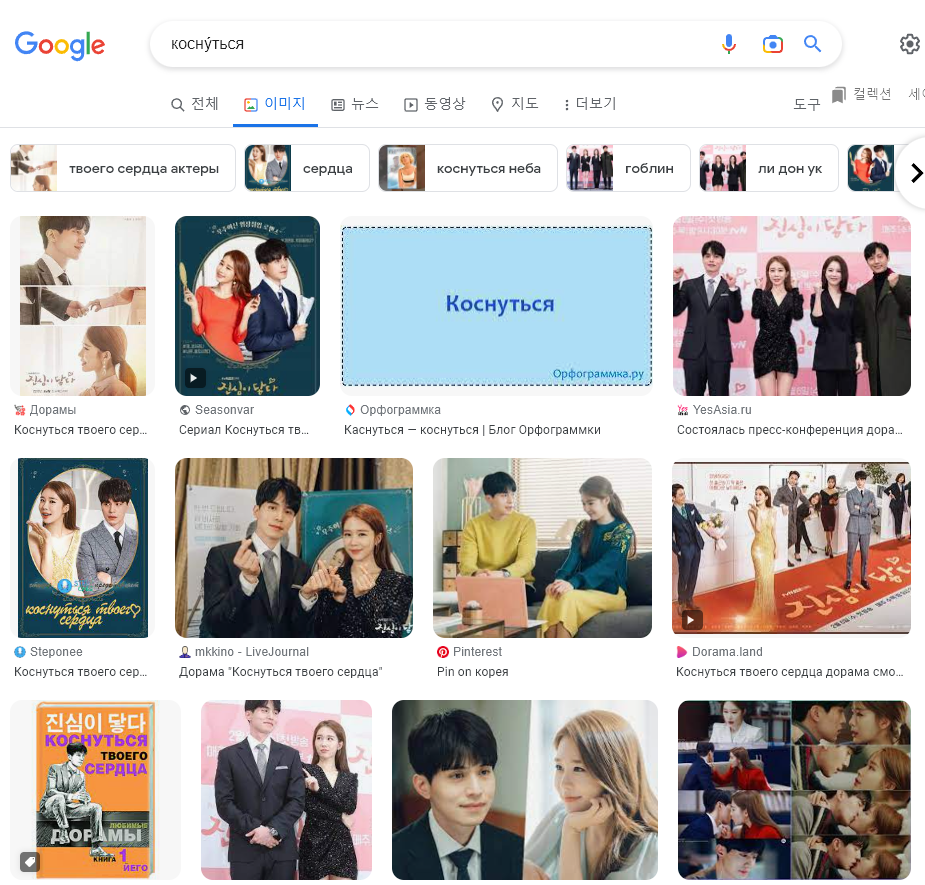Open the 'Pin on корея' link

[x=473, y=672]
